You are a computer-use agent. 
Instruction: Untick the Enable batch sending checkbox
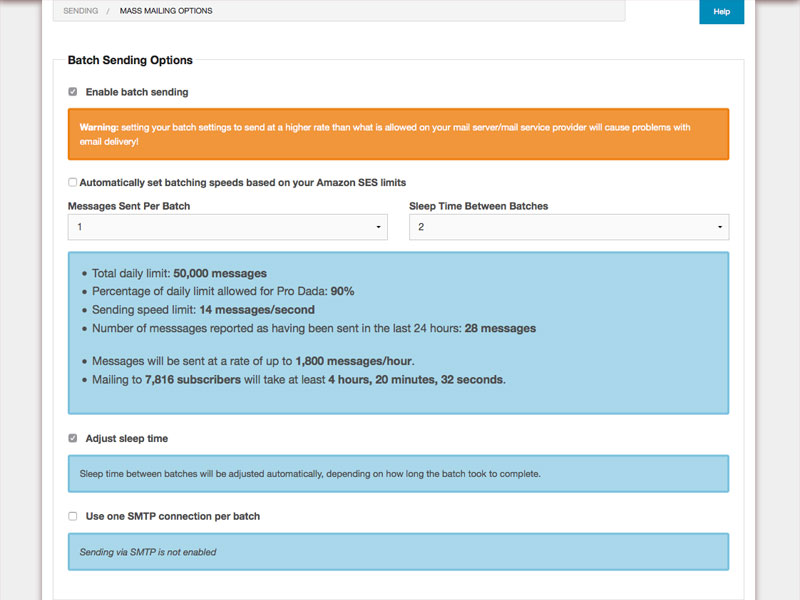coord(72,92)
